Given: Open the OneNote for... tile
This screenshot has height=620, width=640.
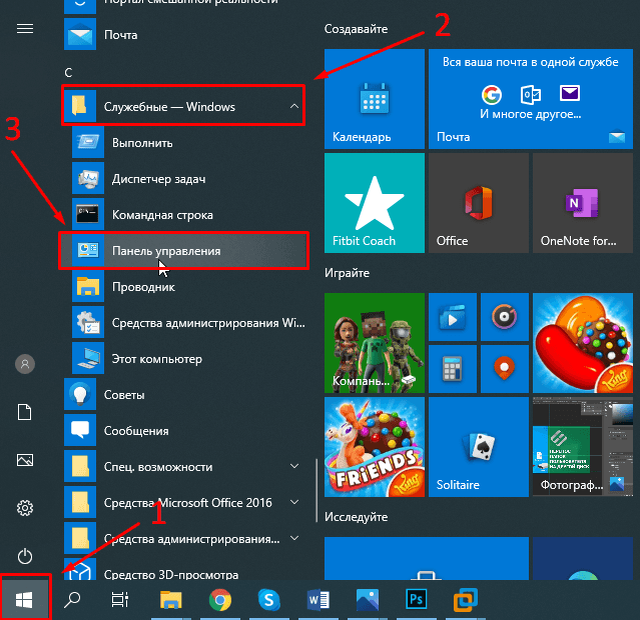Looking at the screenshot, I should coord(583,203).
